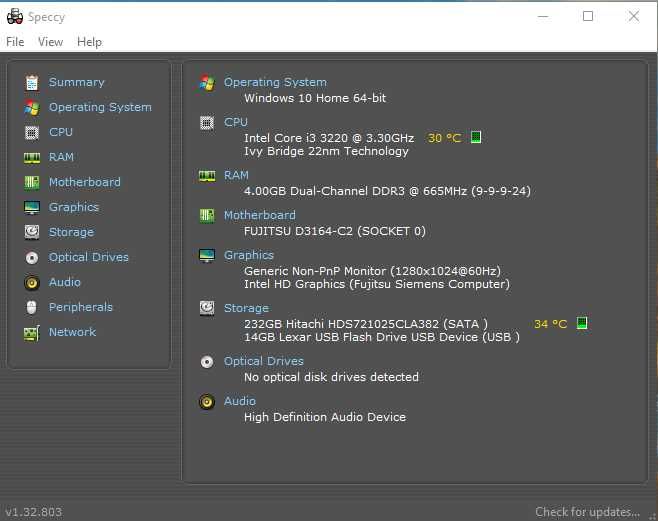Go to Motherboard section in sidebar

pos(85,182)
